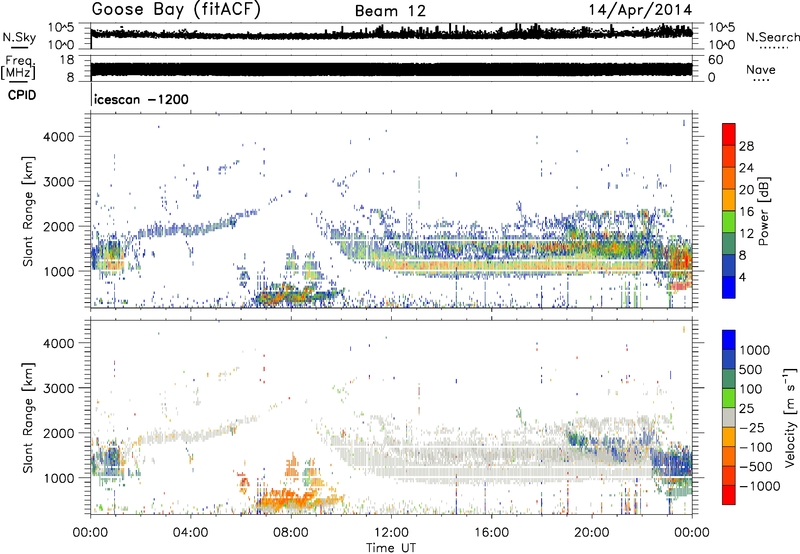This screenshot has height=554, width=800.
Task: Click the gray -25 to 25 velocity band
Action: coord(729,417)
